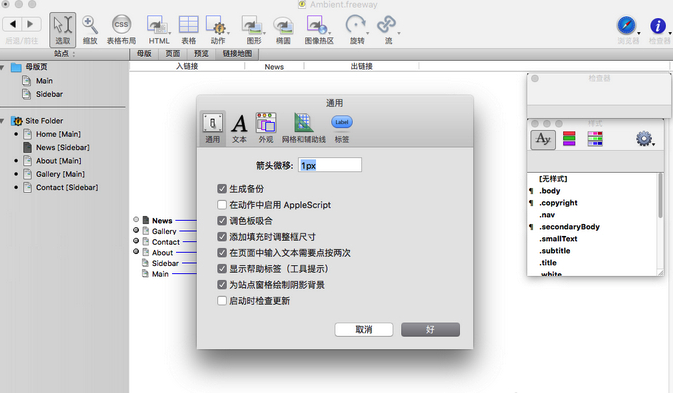Select the .copyright style
The image size is (673, 393).
point(558,203)
